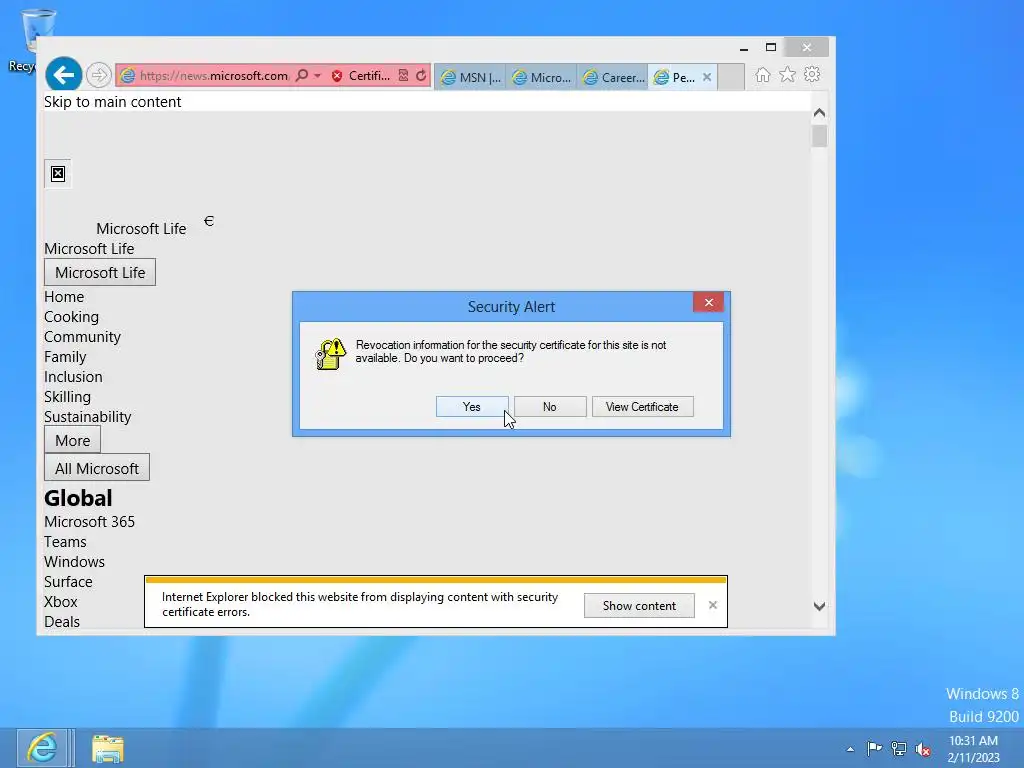The width and height of the screenshot is (1024, 768).
Task: Open the taskbar clock showing 10:31 AM
Action: tap(973, 749)
